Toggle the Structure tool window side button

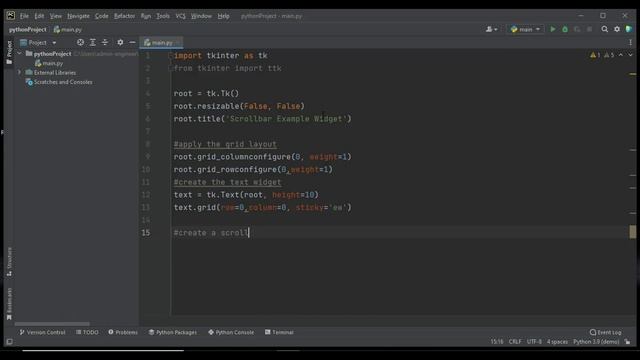click(9, 262)
